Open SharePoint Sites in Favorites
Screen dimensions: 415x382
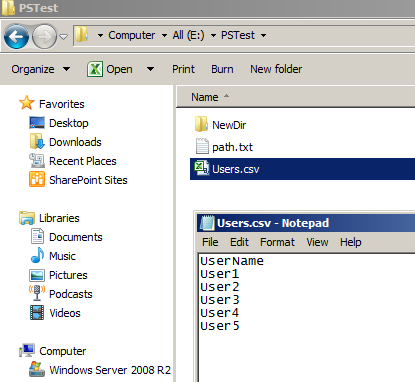pos(88,180)
